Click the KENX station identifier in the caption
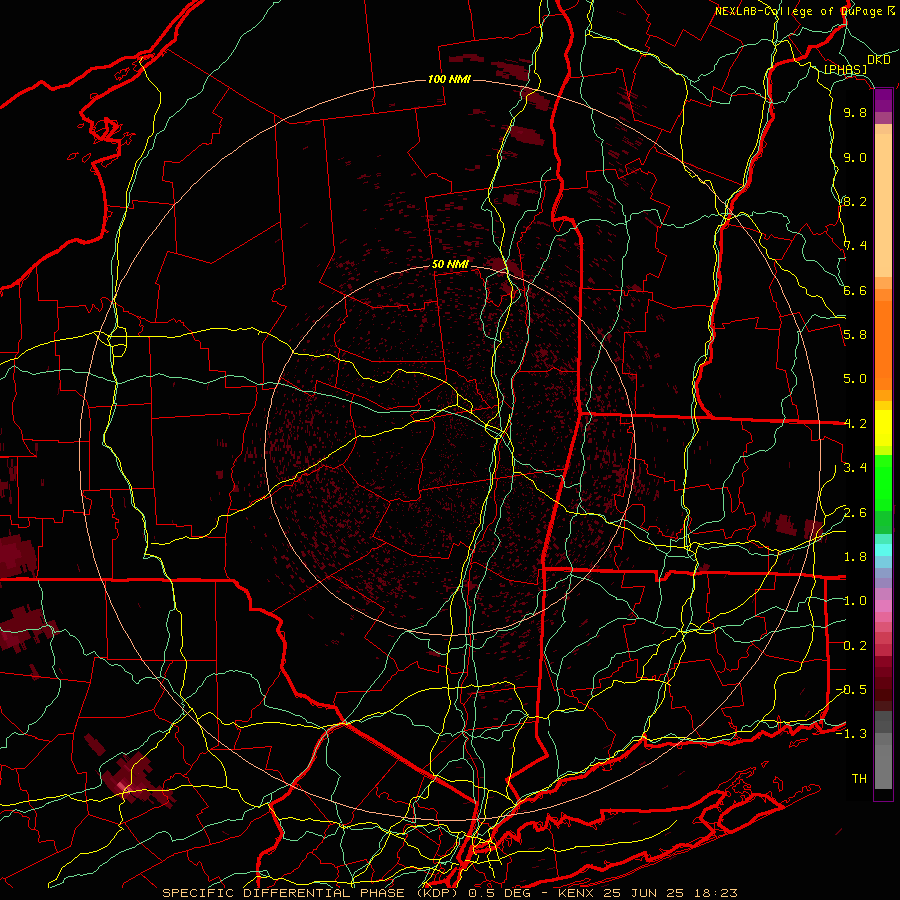This screenshot has height=900, width=900. pyautogui.click(x=576, y=893)
